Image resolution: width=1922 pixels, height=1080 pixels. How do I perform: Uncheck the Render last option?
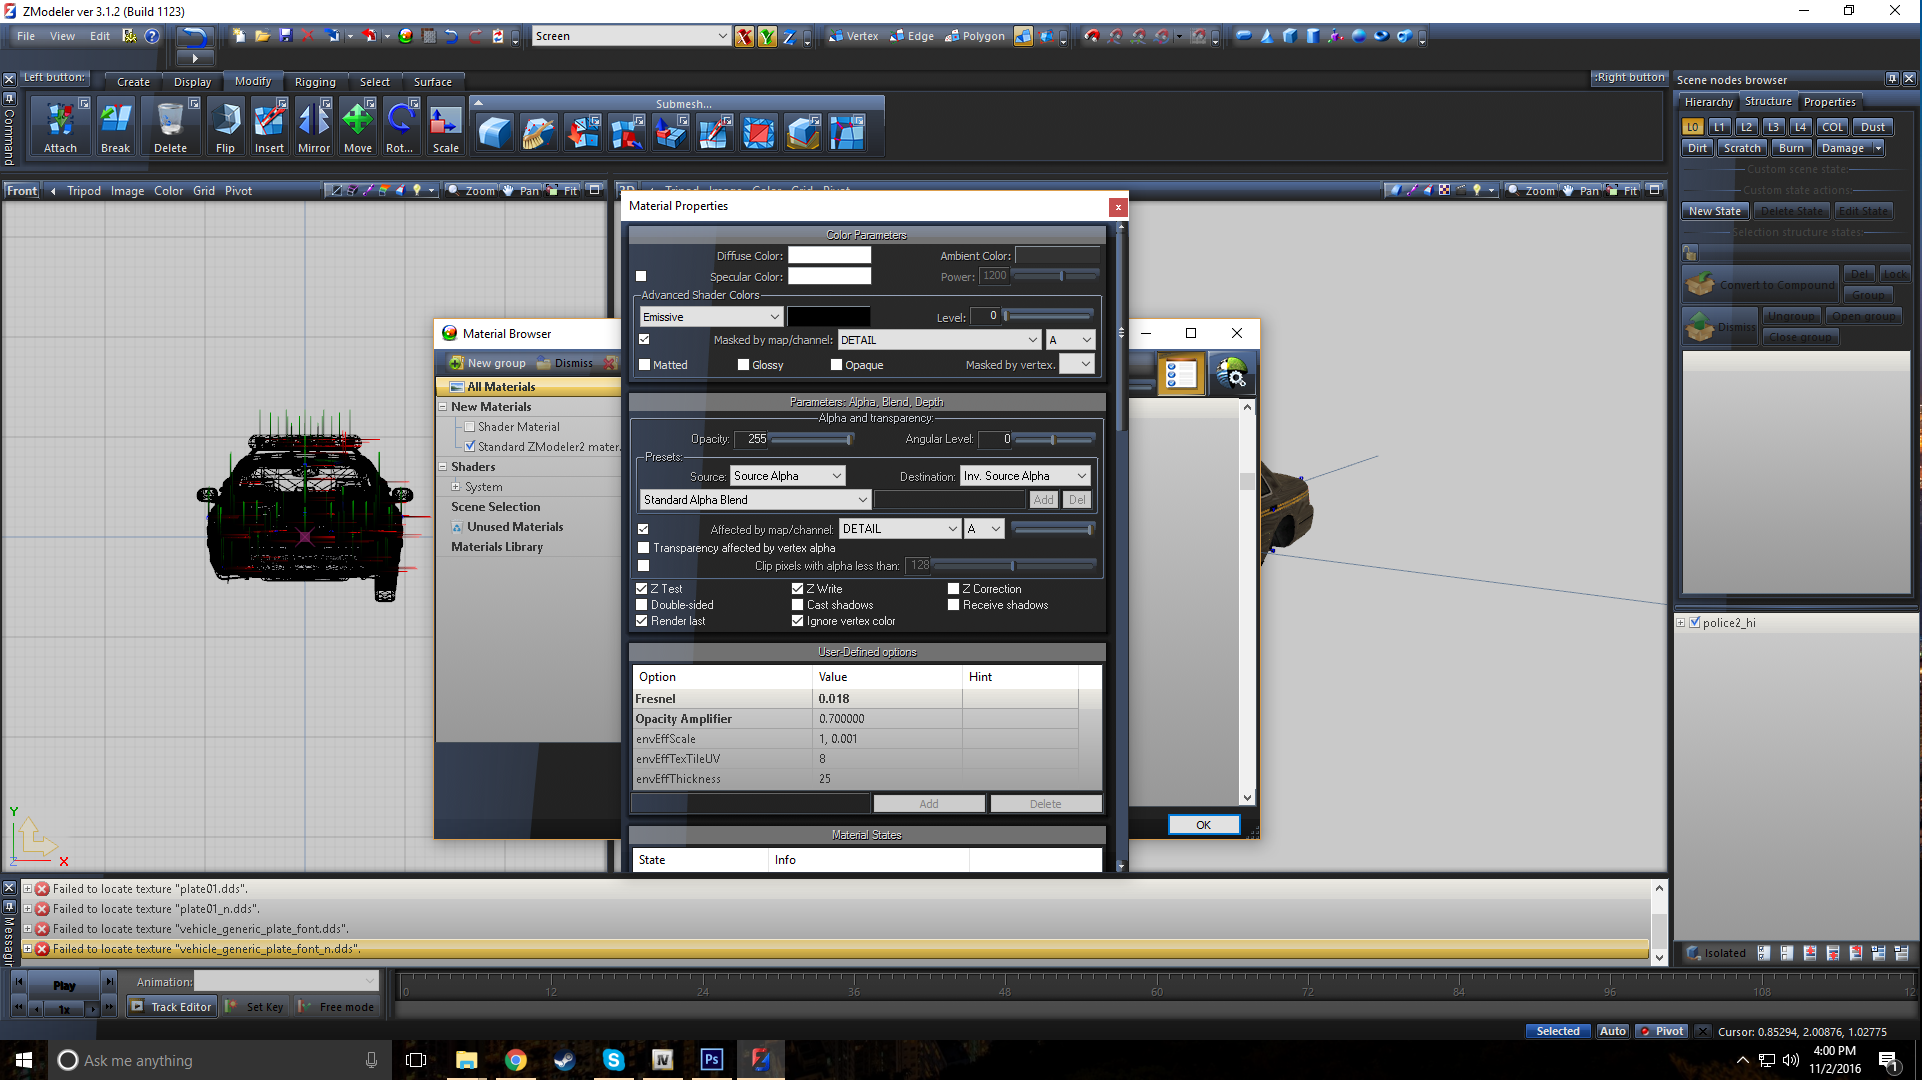[x=642, y=621]
